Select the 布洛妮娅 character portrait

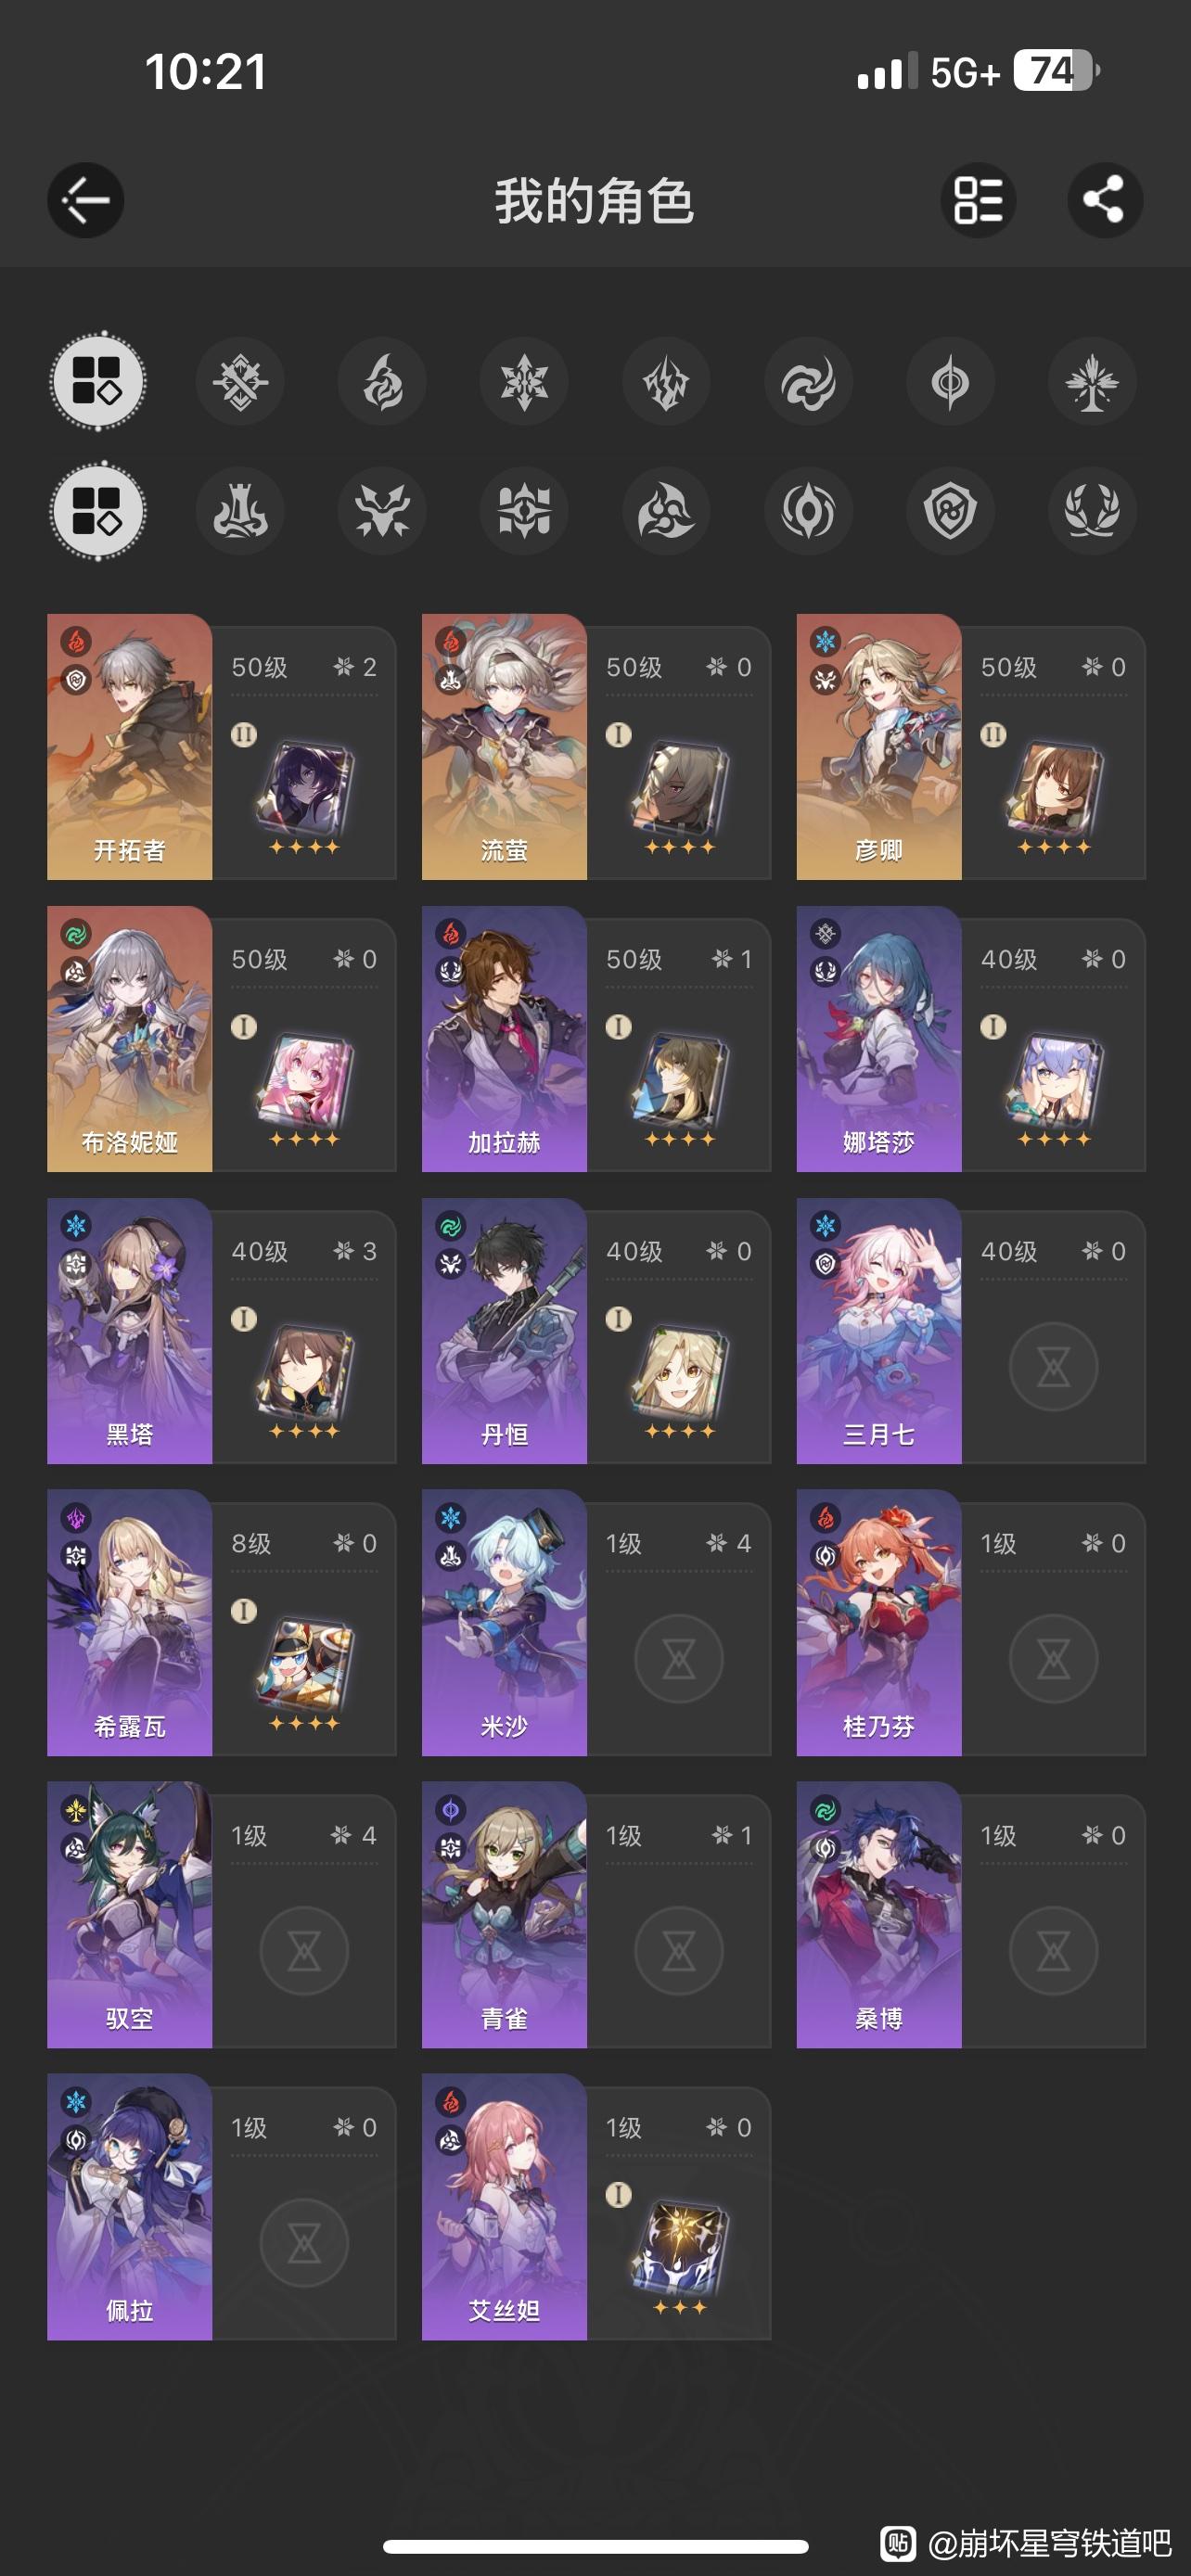coord(130,1039)
